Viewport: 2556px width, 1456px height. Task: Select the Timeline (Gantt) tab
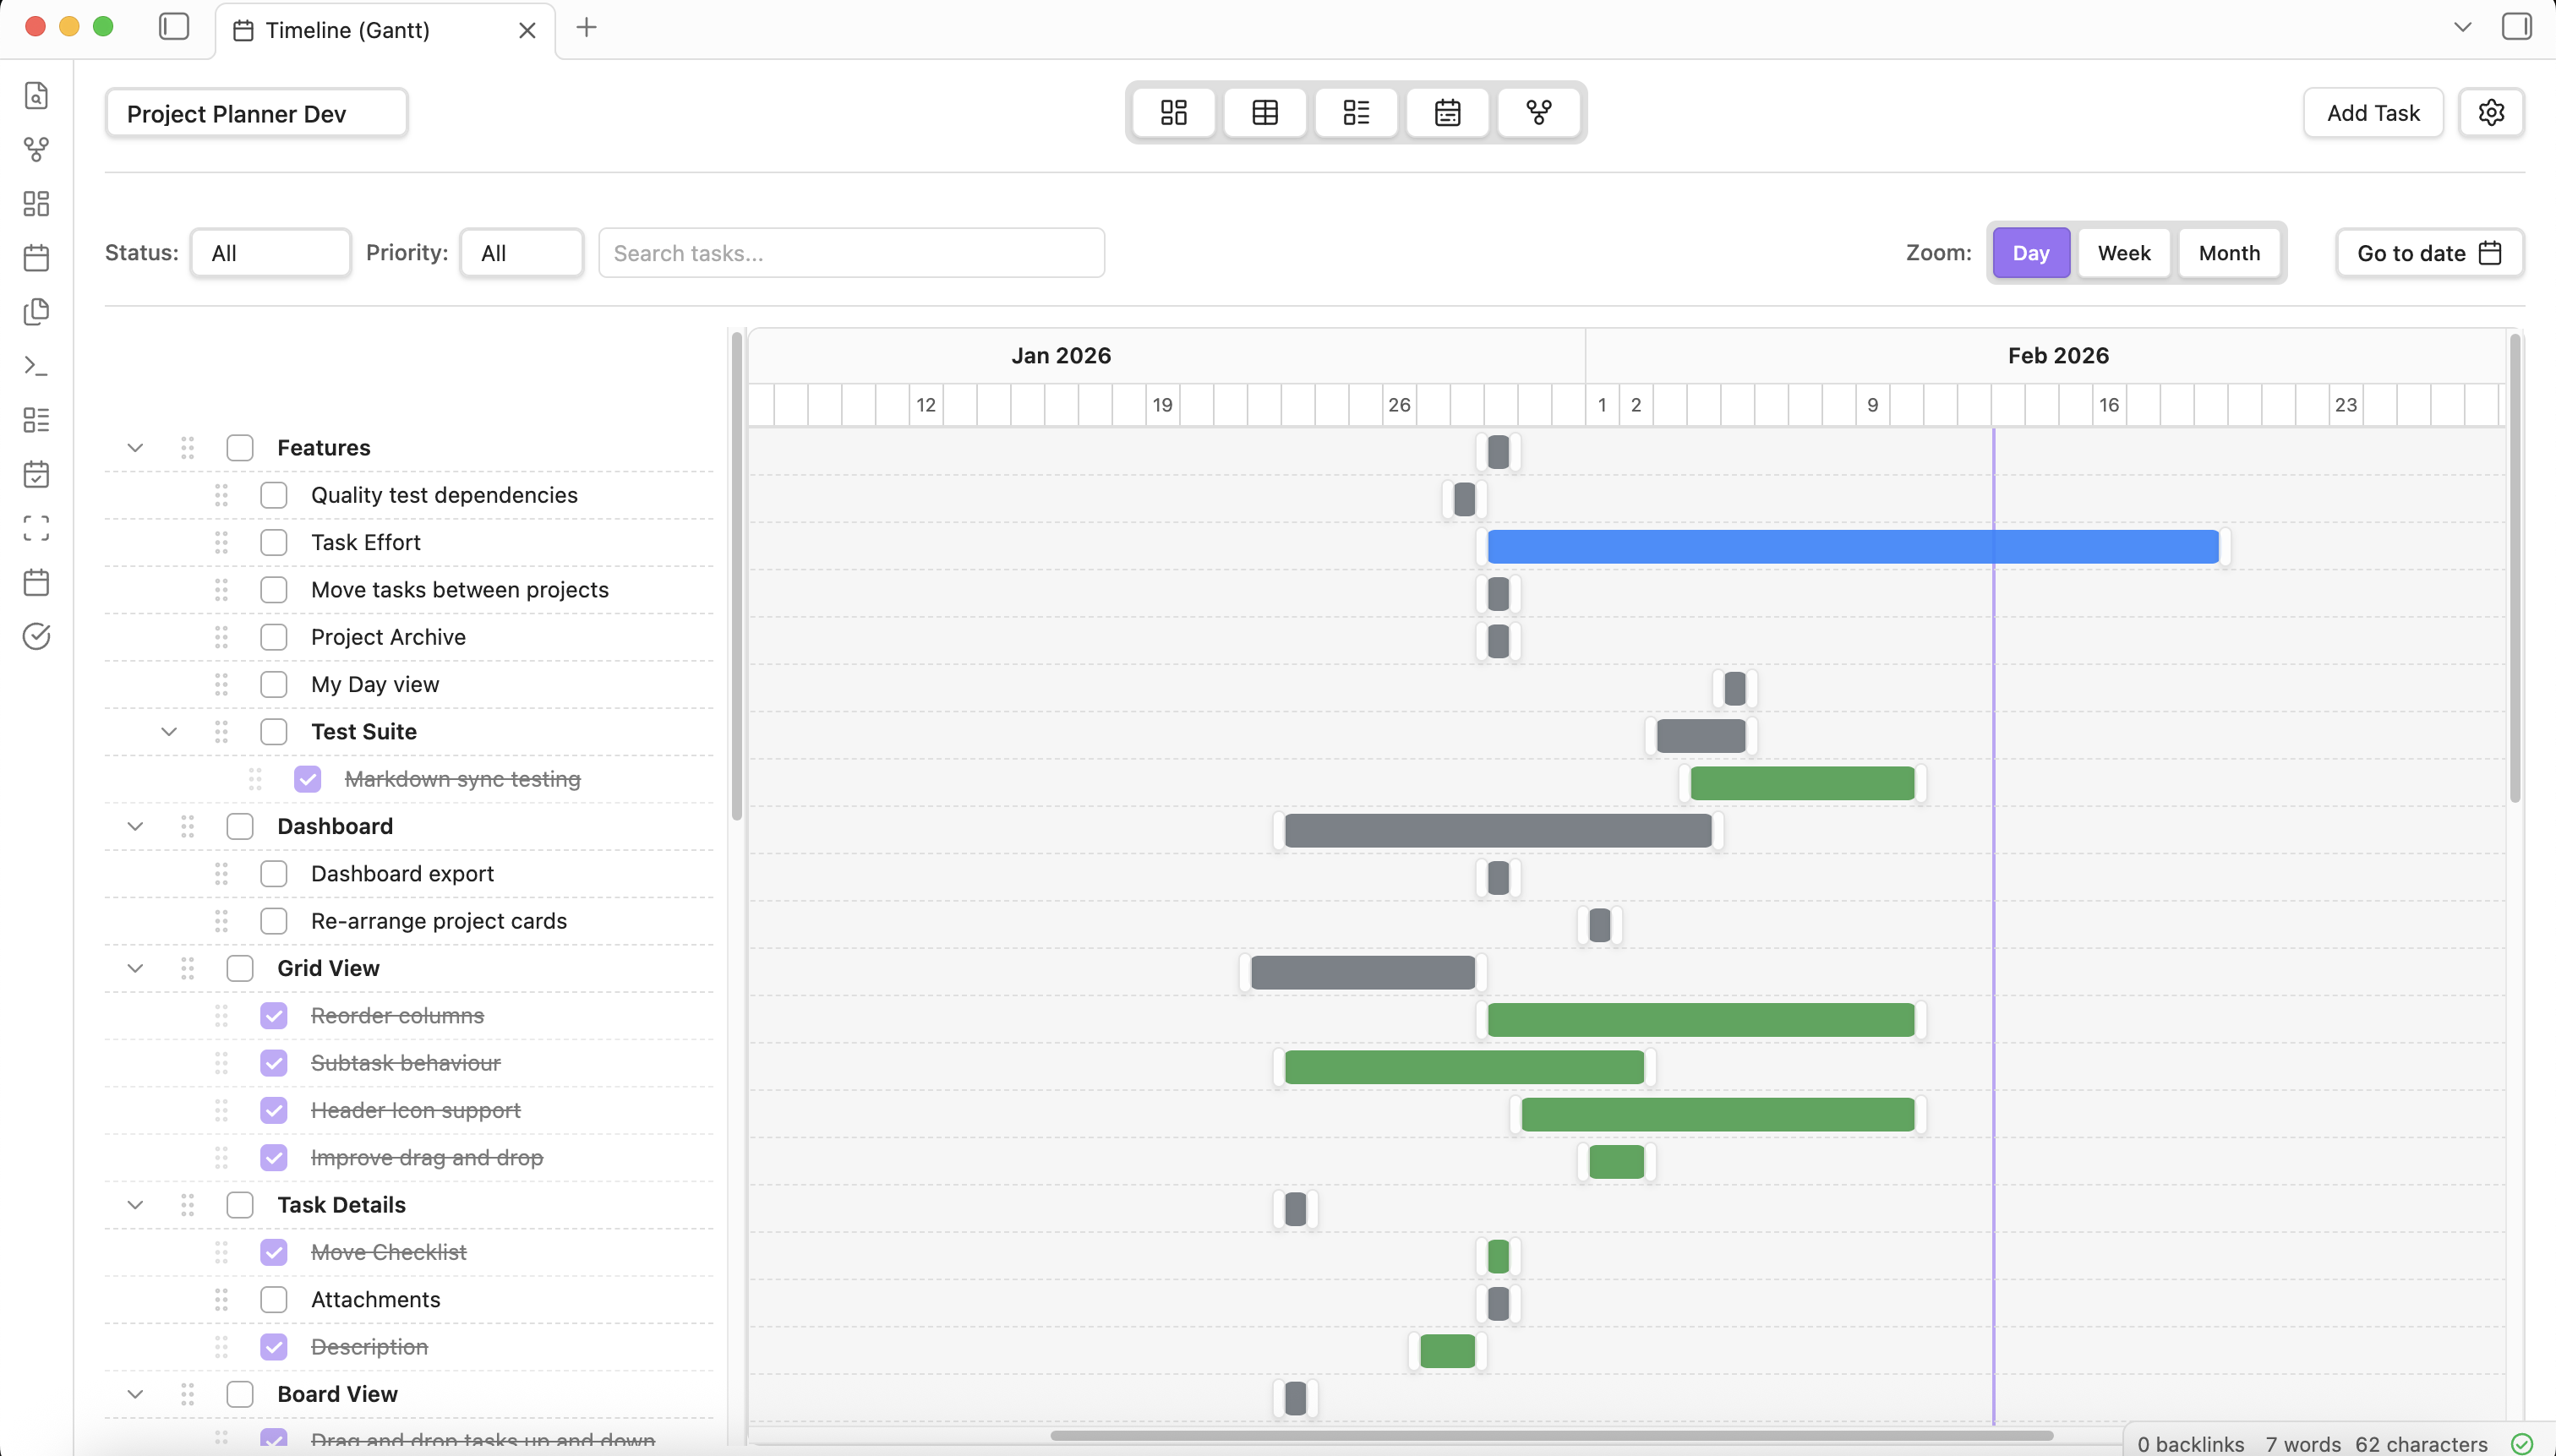tap(350, 30)
